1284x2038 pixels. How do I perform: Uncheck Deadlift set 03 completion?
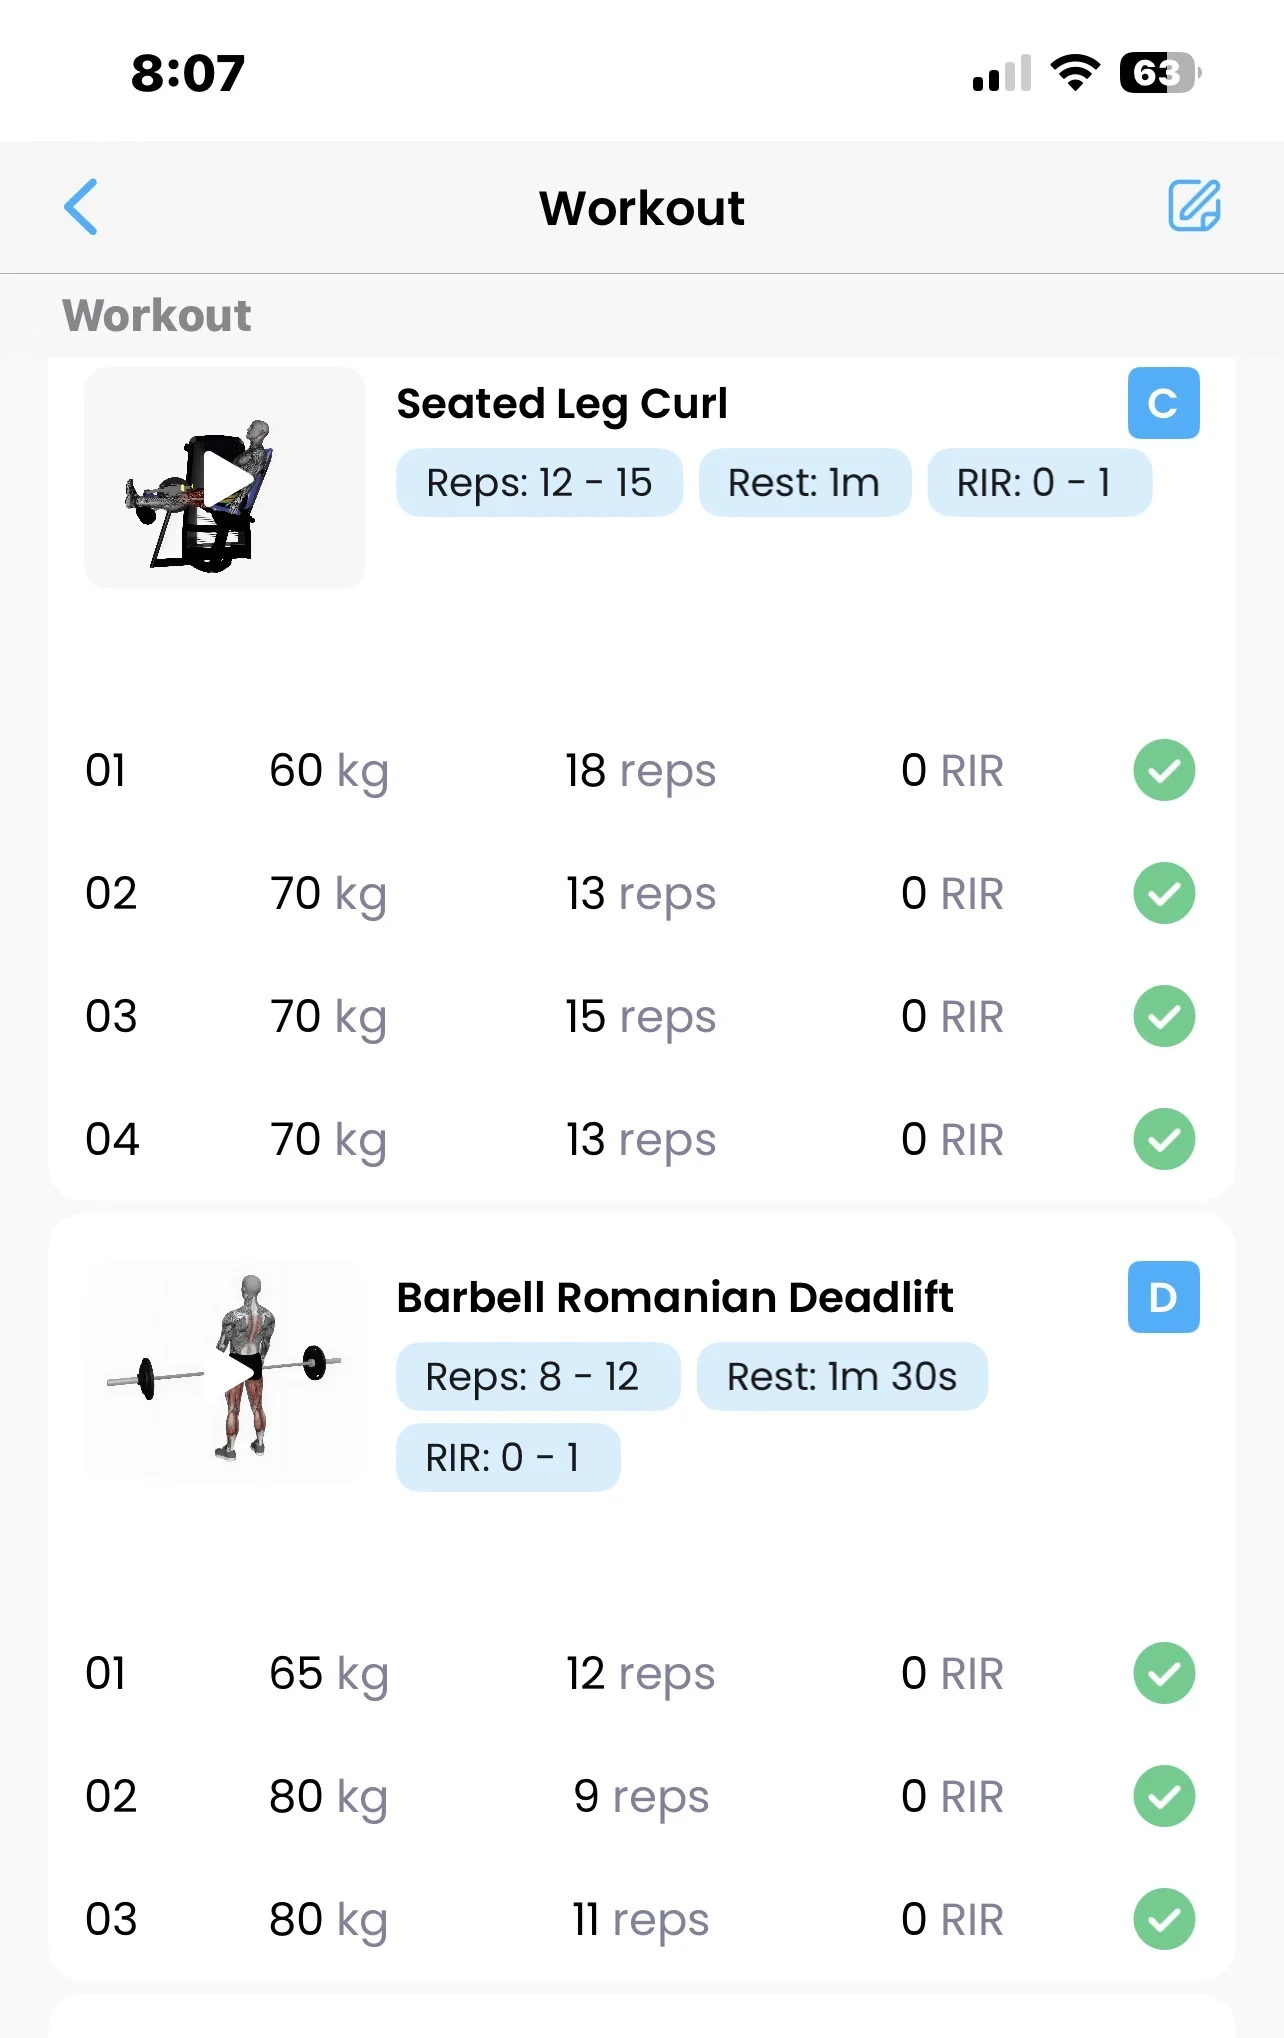1164,1919
